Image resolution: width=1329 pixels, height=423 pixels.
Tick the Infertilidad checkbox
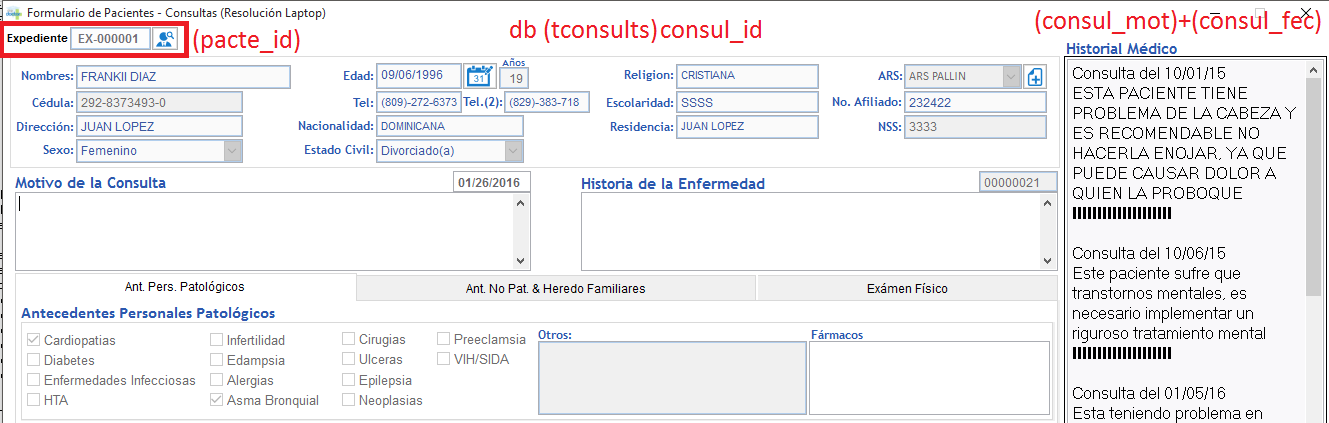click(216, 340)
